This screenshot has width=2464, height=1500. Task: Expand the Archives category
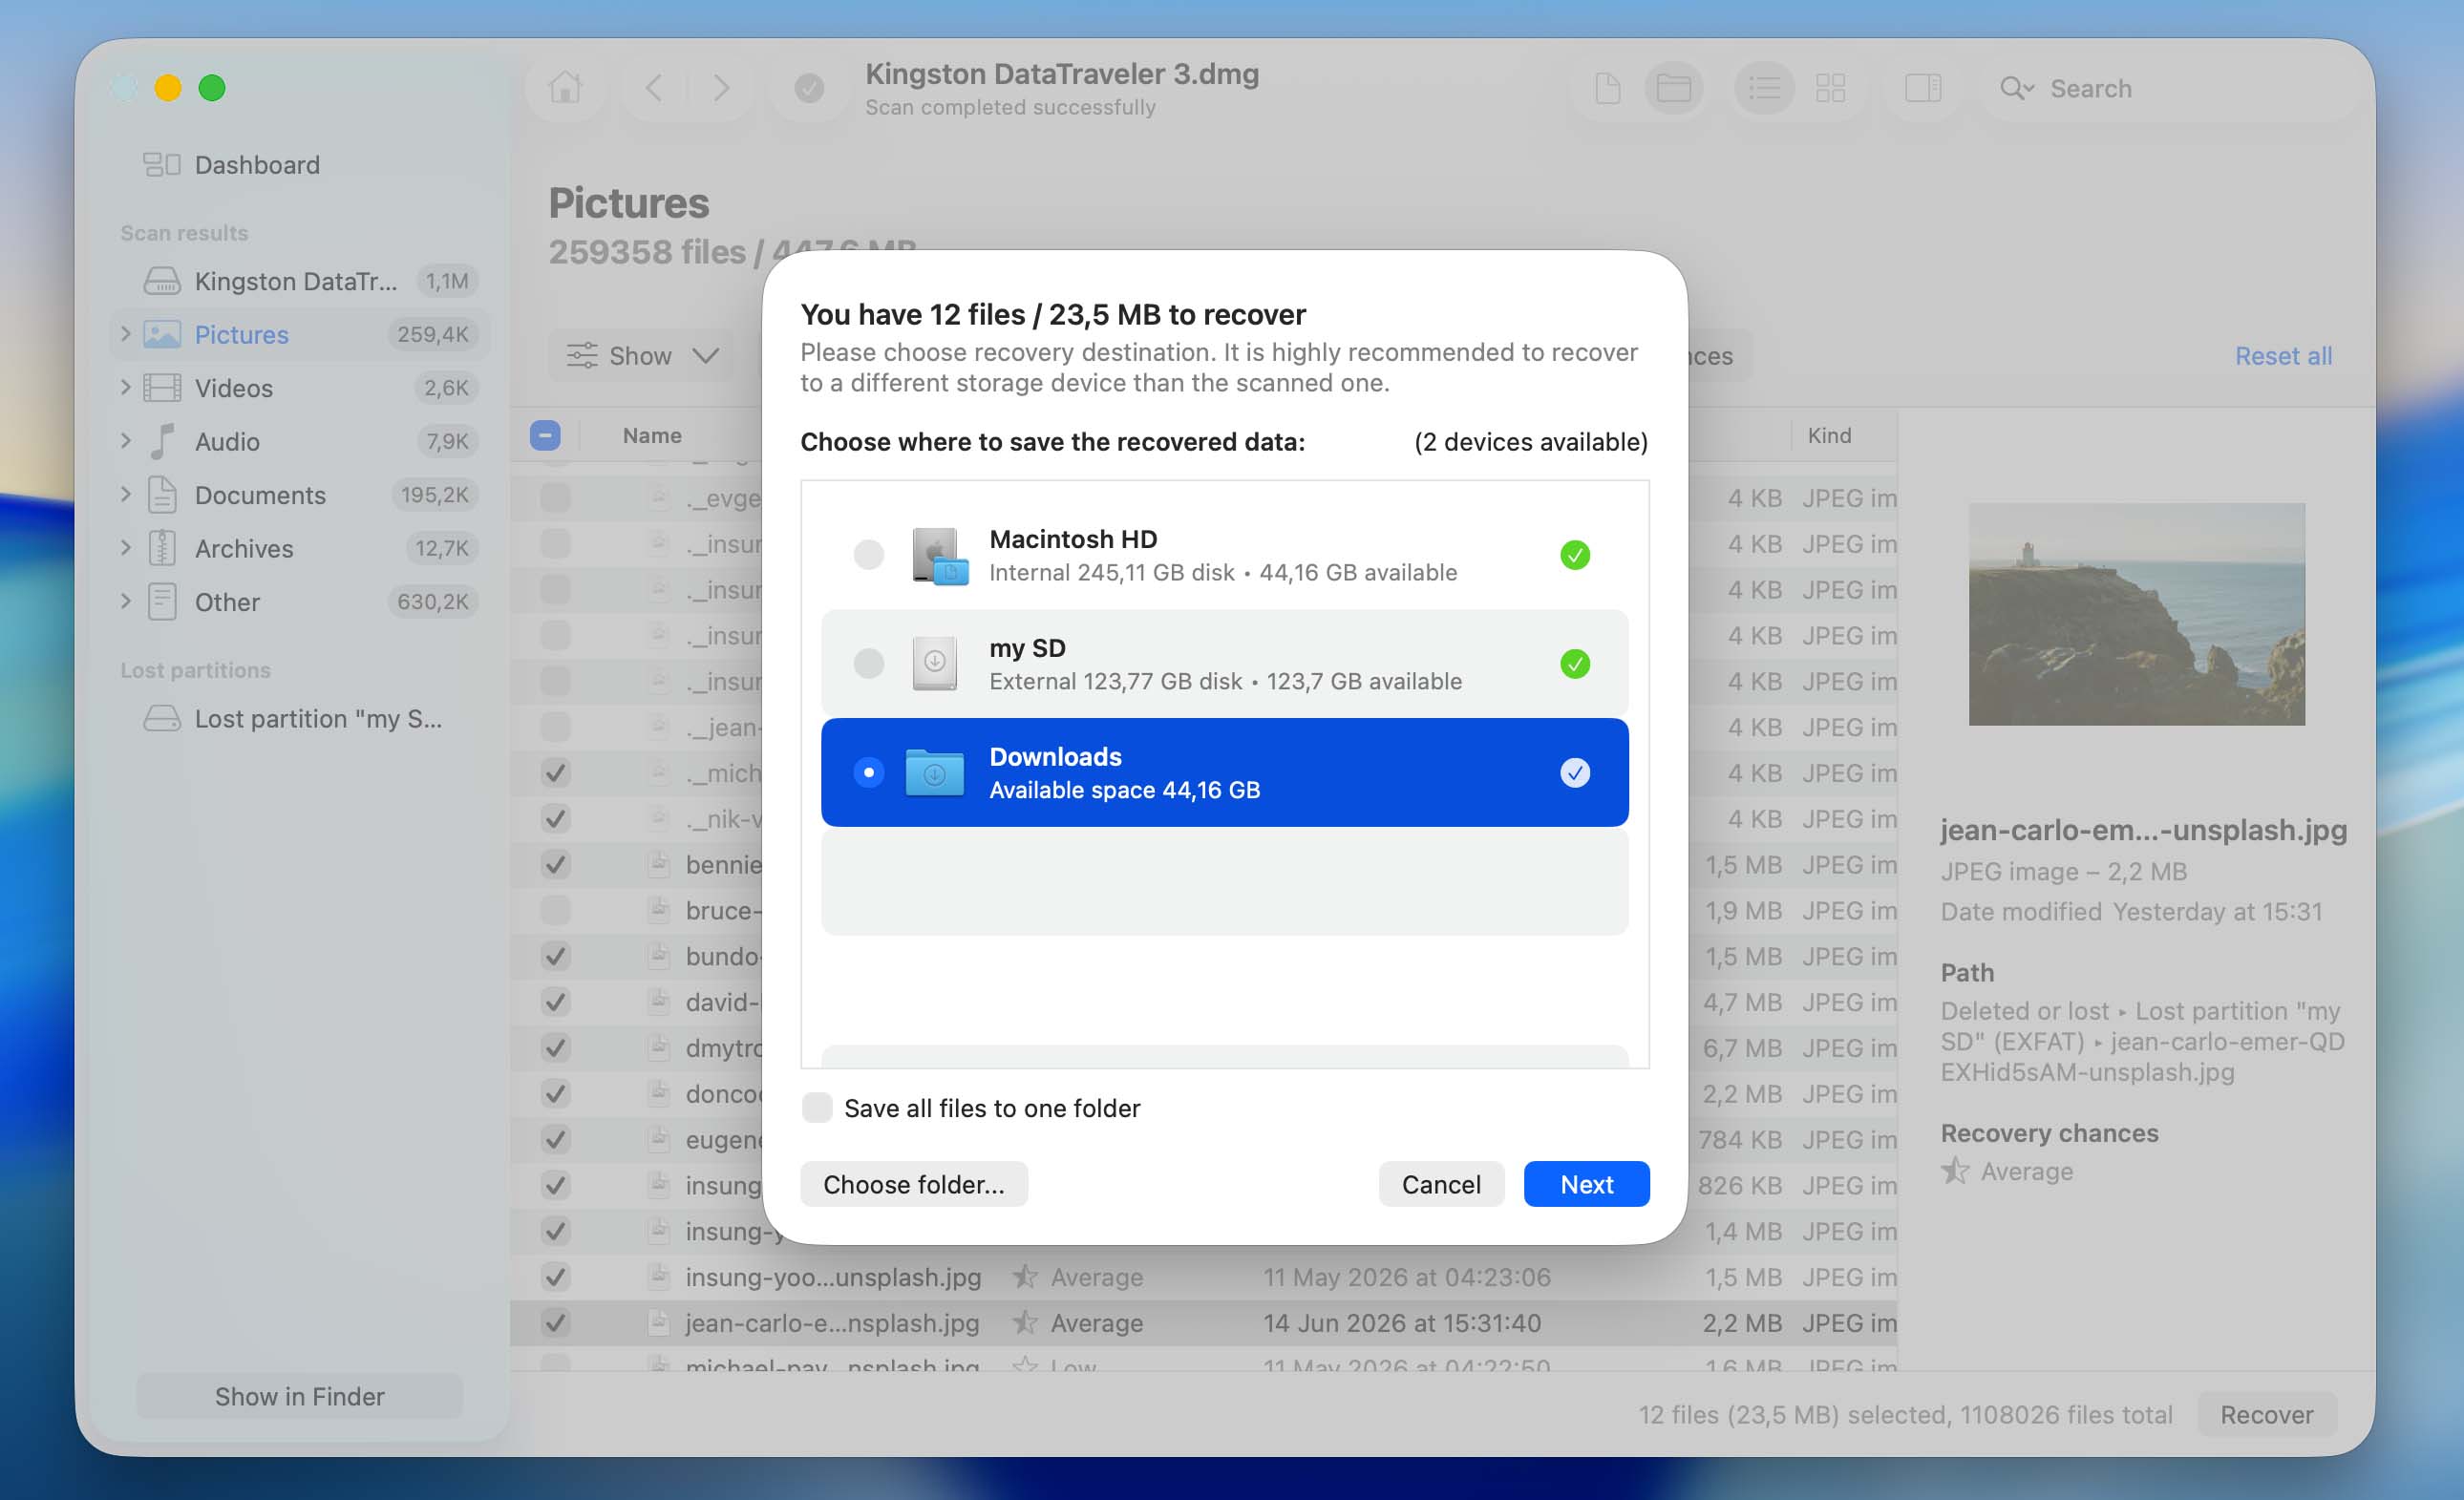125,547
